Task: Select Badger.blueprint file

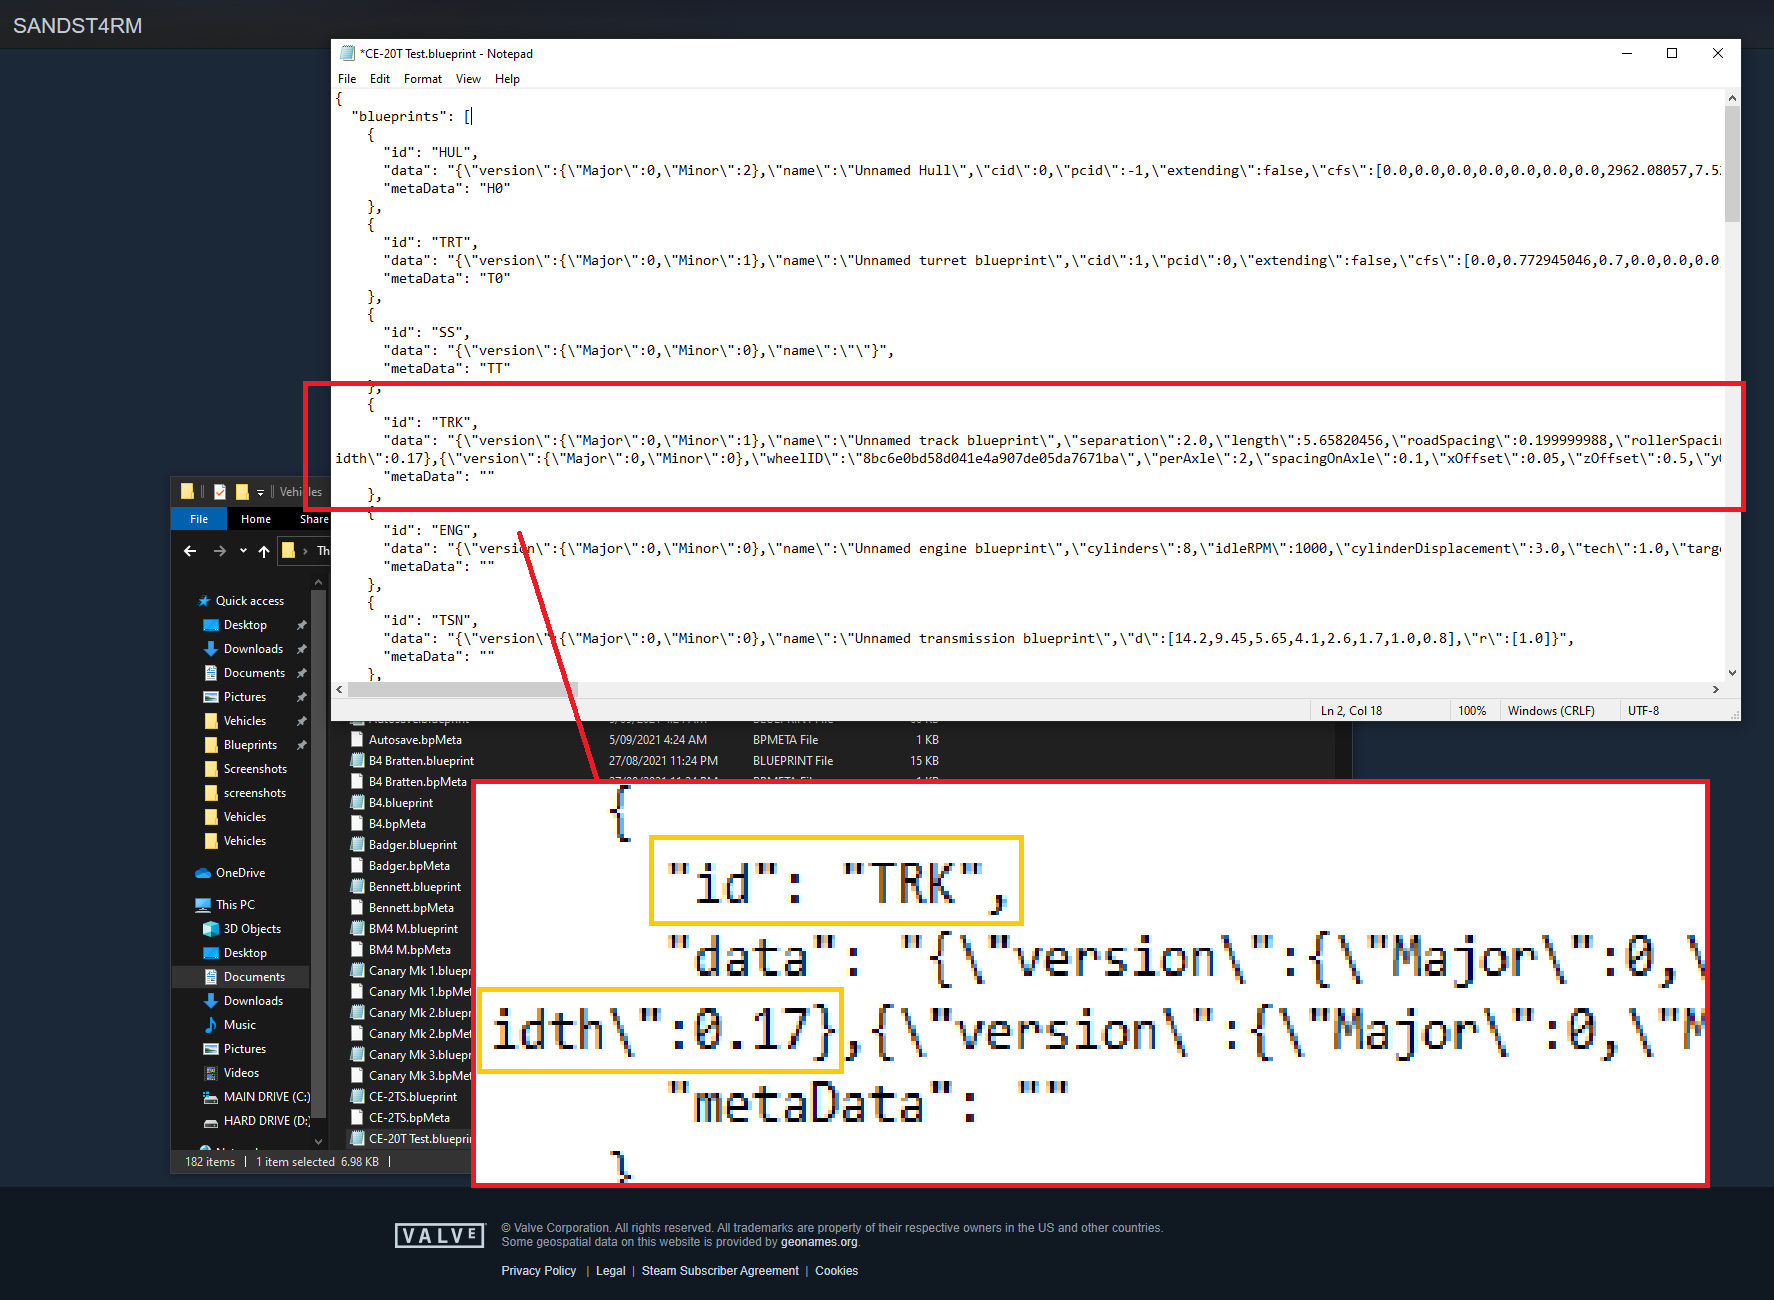Action: click(413, 845)
